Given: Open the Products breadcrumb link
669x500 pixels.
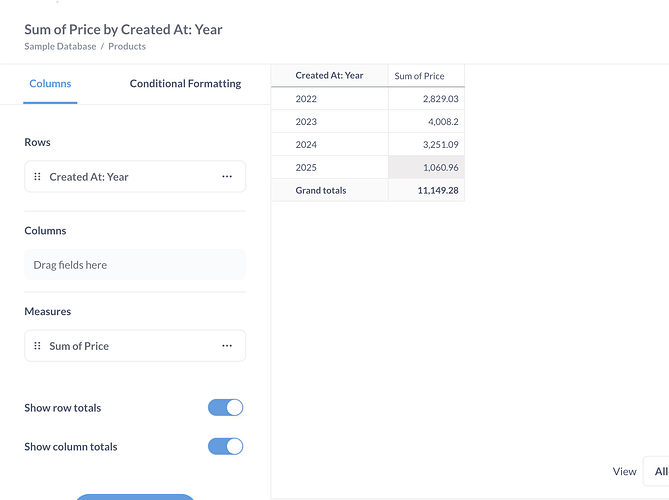Looking at the screenshot, I should pyautogui.click(x=127, y=47).
